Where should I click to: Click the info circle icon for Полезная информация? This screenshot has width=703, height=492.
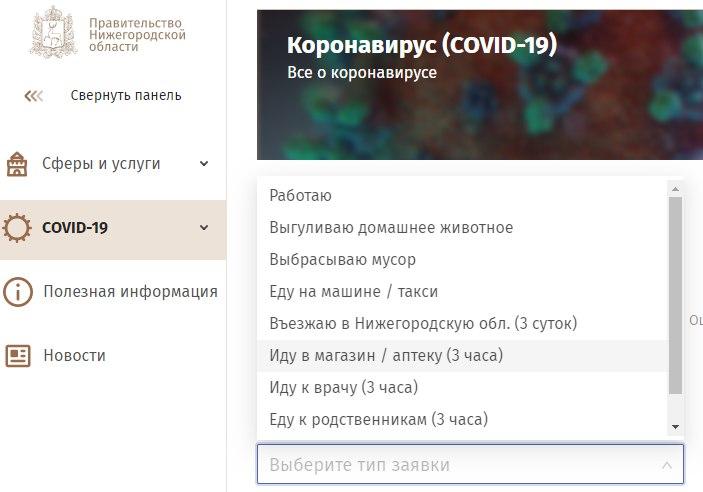point(18,292)
